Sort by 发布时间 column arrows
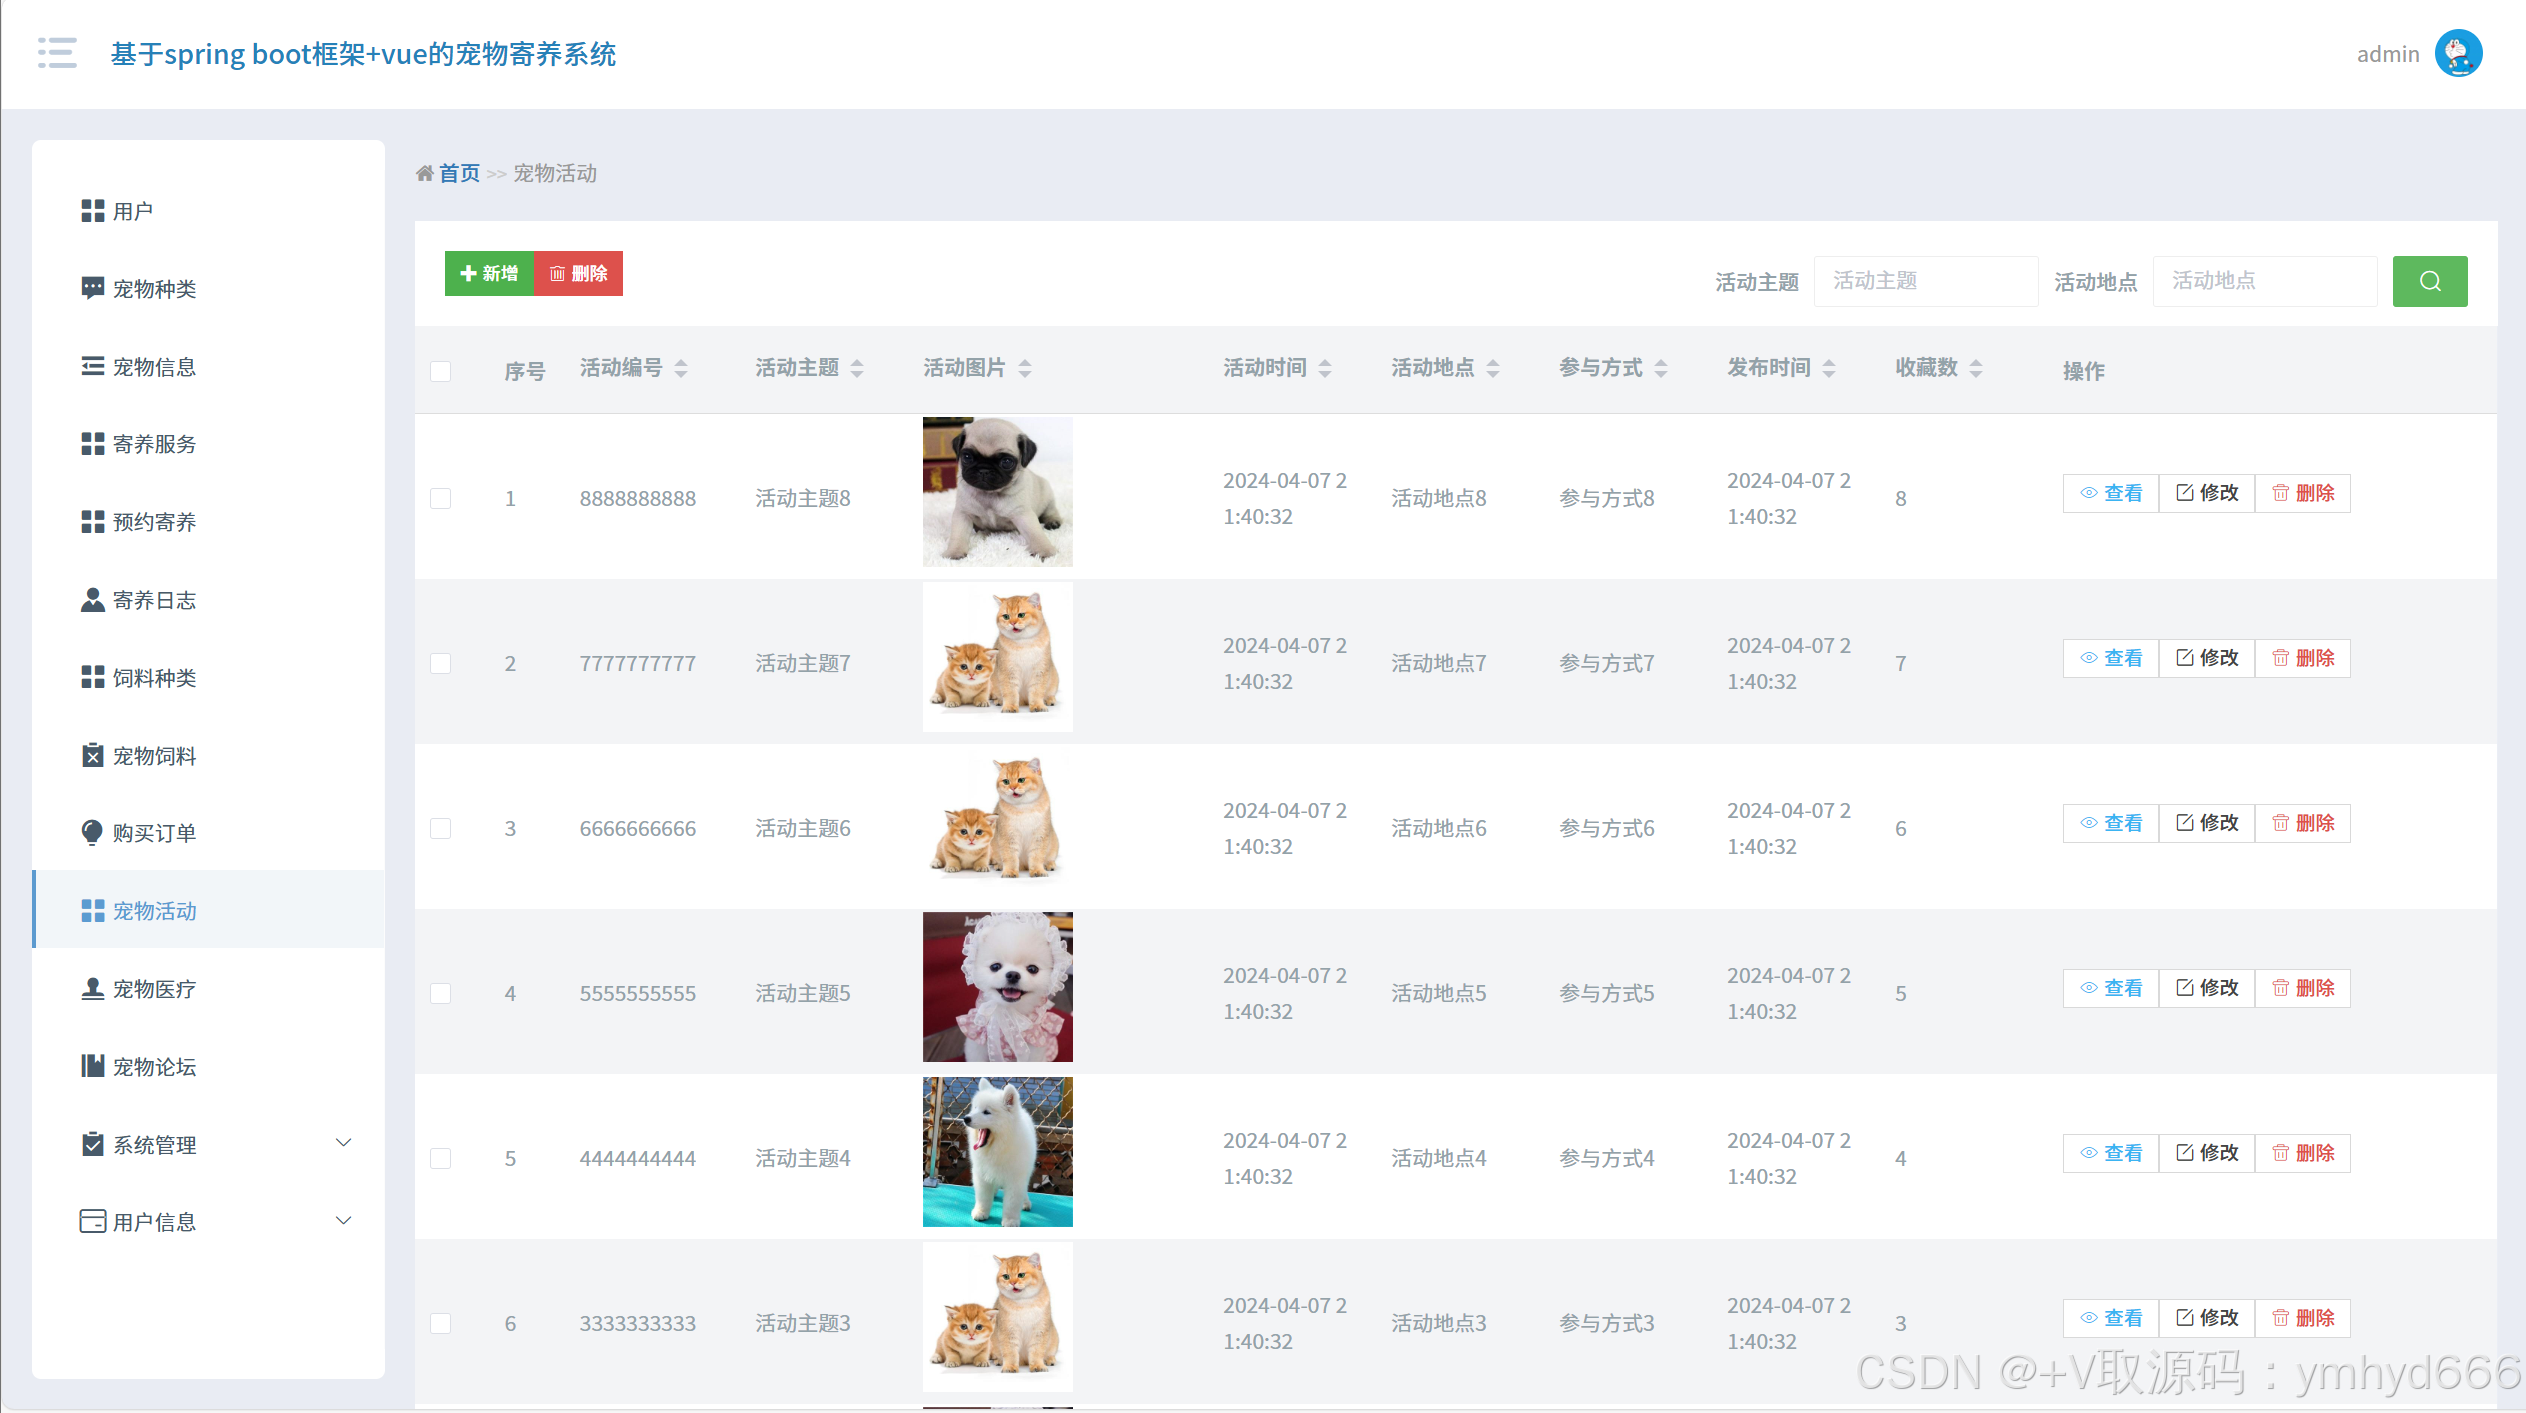This screenshot has height=1413, width=2526. tap(1829, 369)
